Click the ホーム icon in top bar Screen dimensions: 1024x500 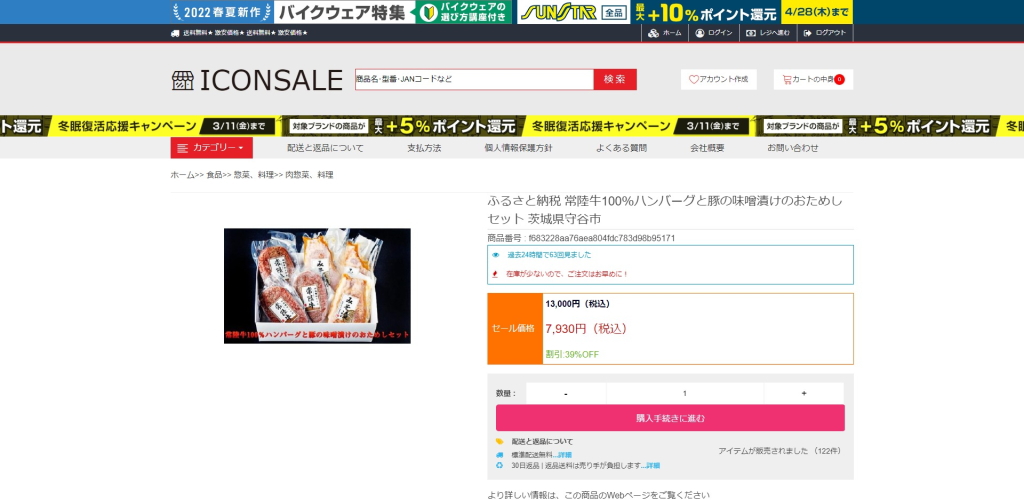(653, 33)
